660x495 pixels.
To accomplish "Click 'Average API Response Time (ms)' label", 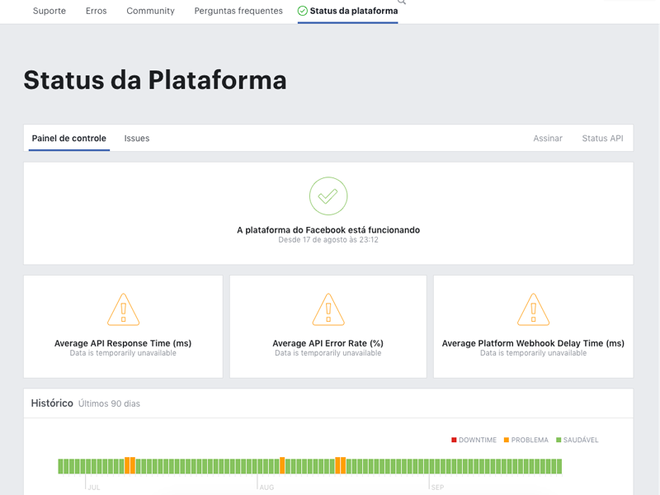I will tap(123, 343).
